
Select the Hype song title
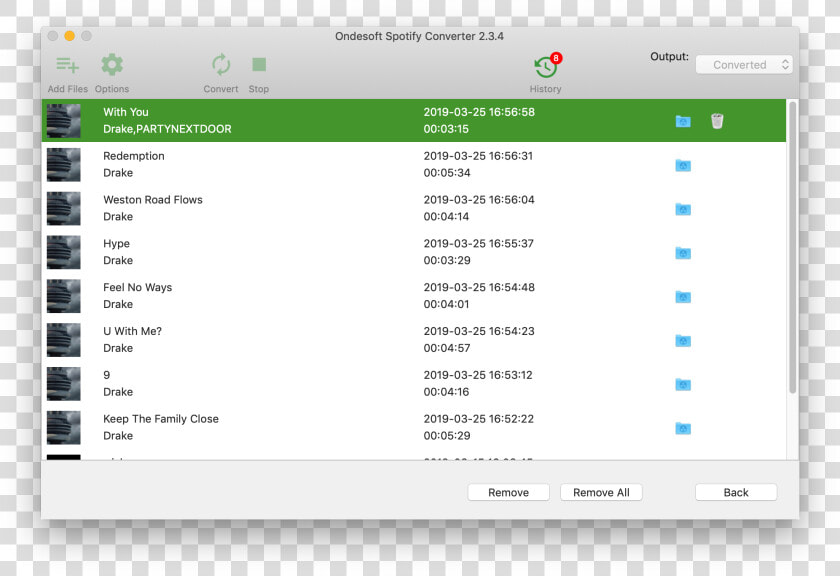116,244
